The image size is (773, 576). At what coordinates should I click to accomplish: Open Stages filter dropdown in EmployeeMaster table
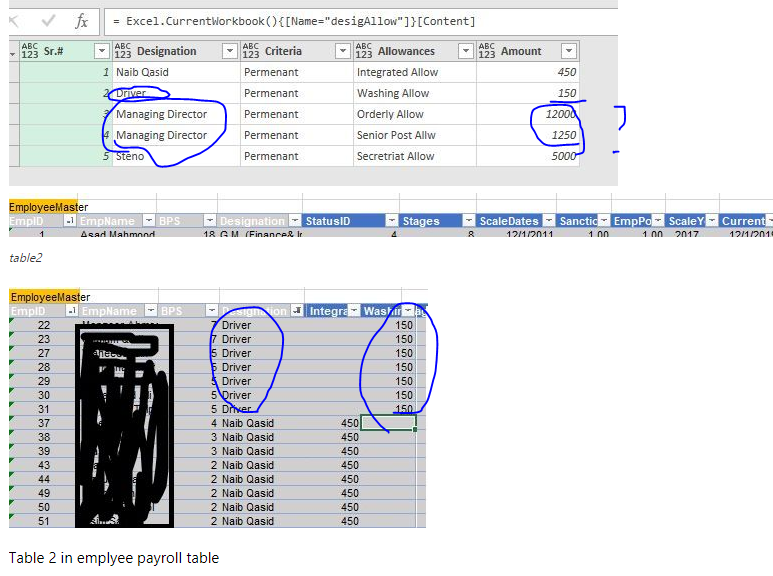tap(468, 220)
